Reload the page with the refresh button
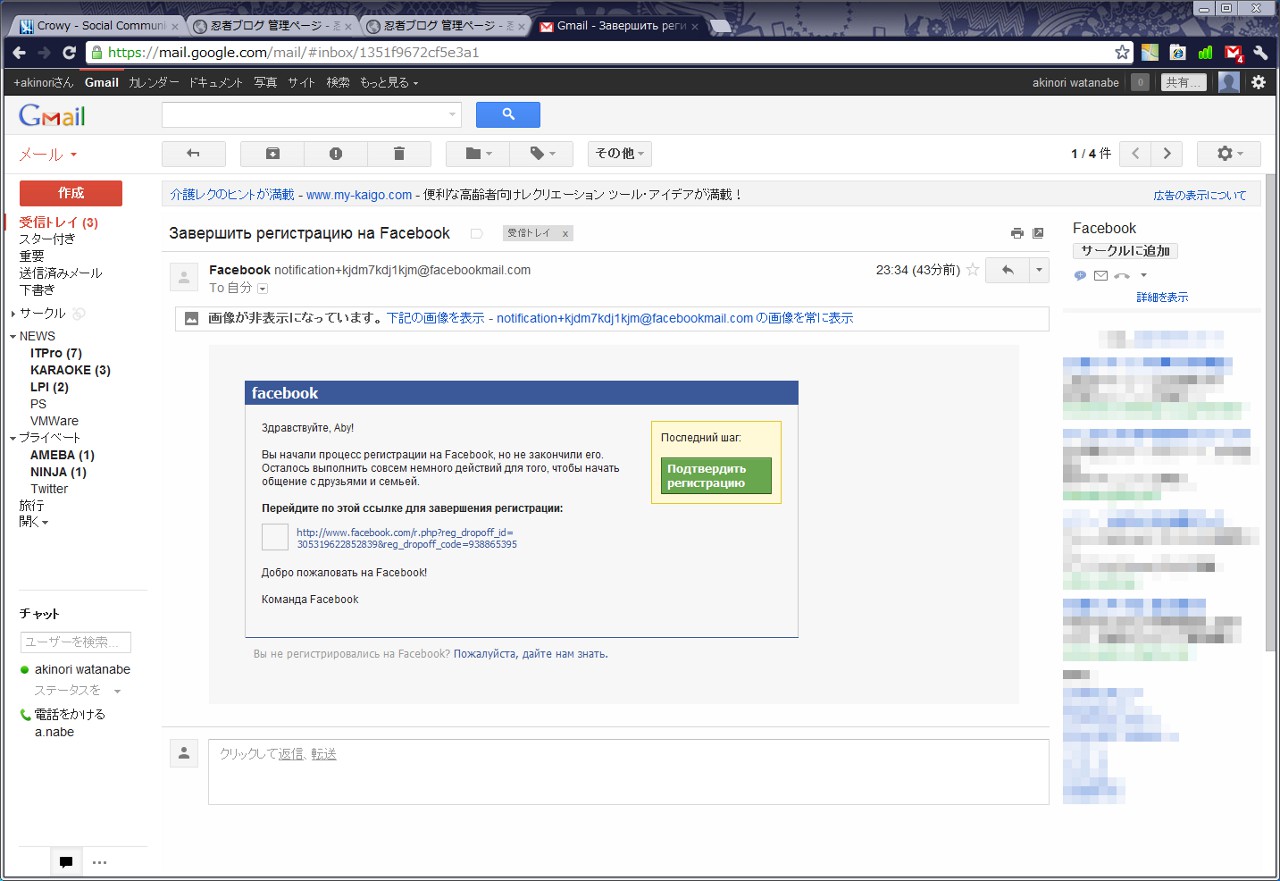This screenshot has width=1280, height=881. pyautogui.click(x=69, y=53)
